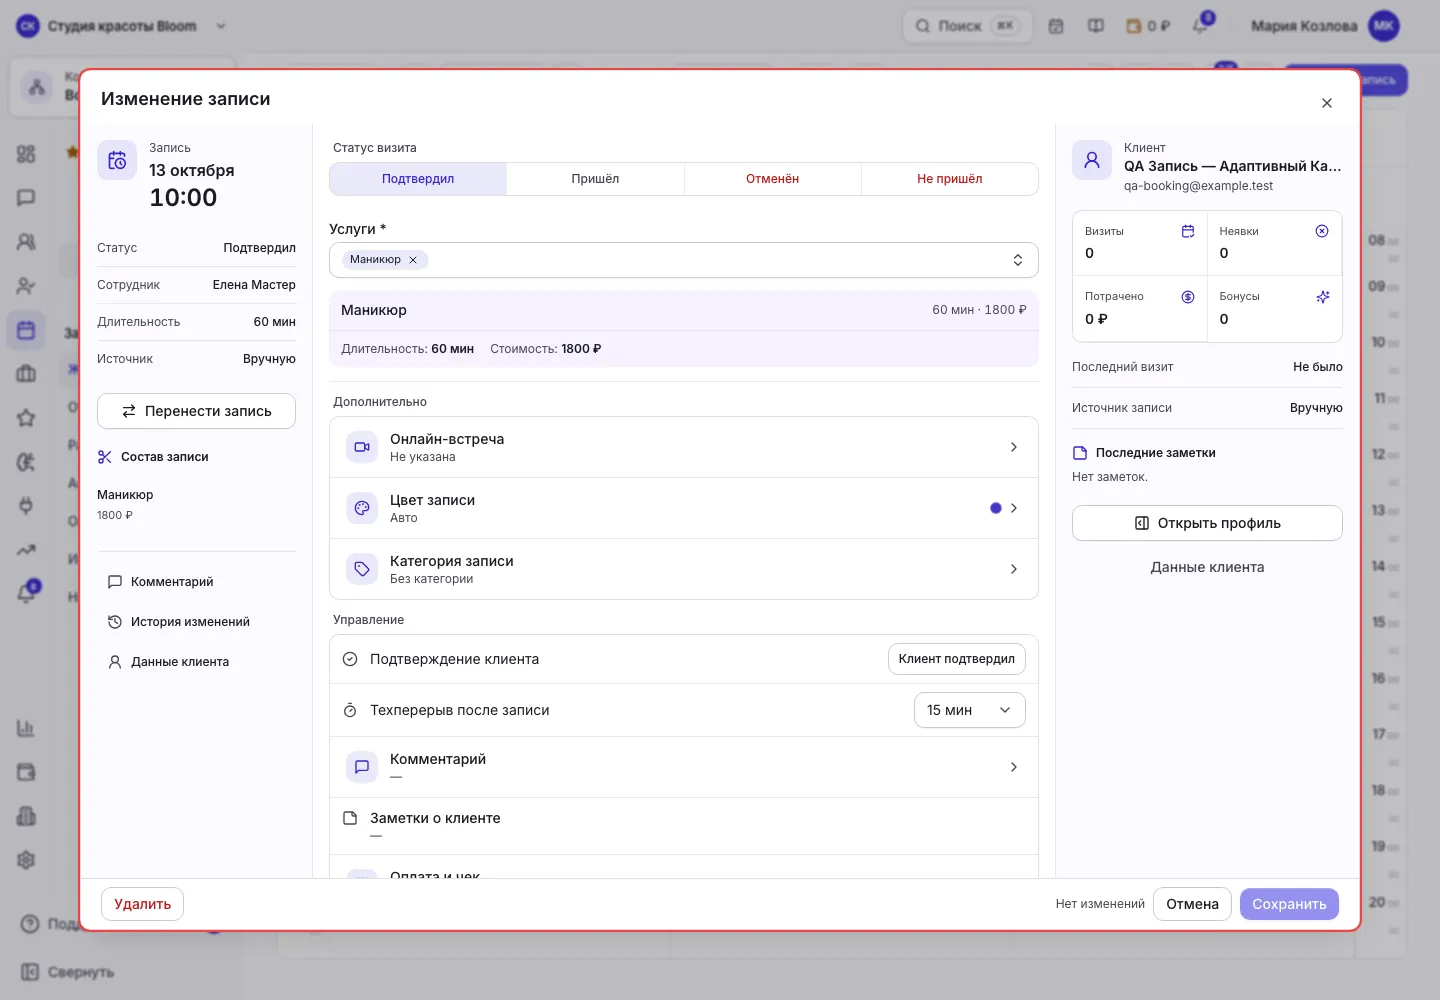Set visit status to Пришёл

pos(595,179)
